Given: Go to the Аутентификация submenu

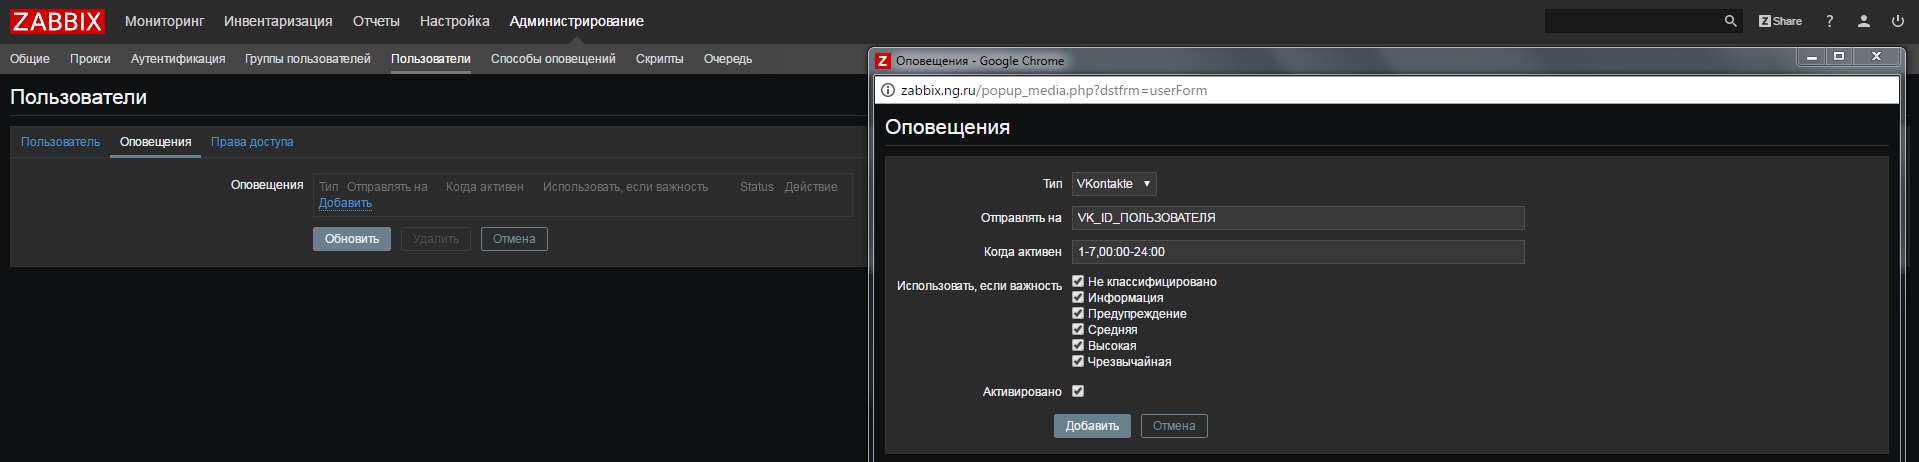Looking at the screenshot, I should 178,59.
